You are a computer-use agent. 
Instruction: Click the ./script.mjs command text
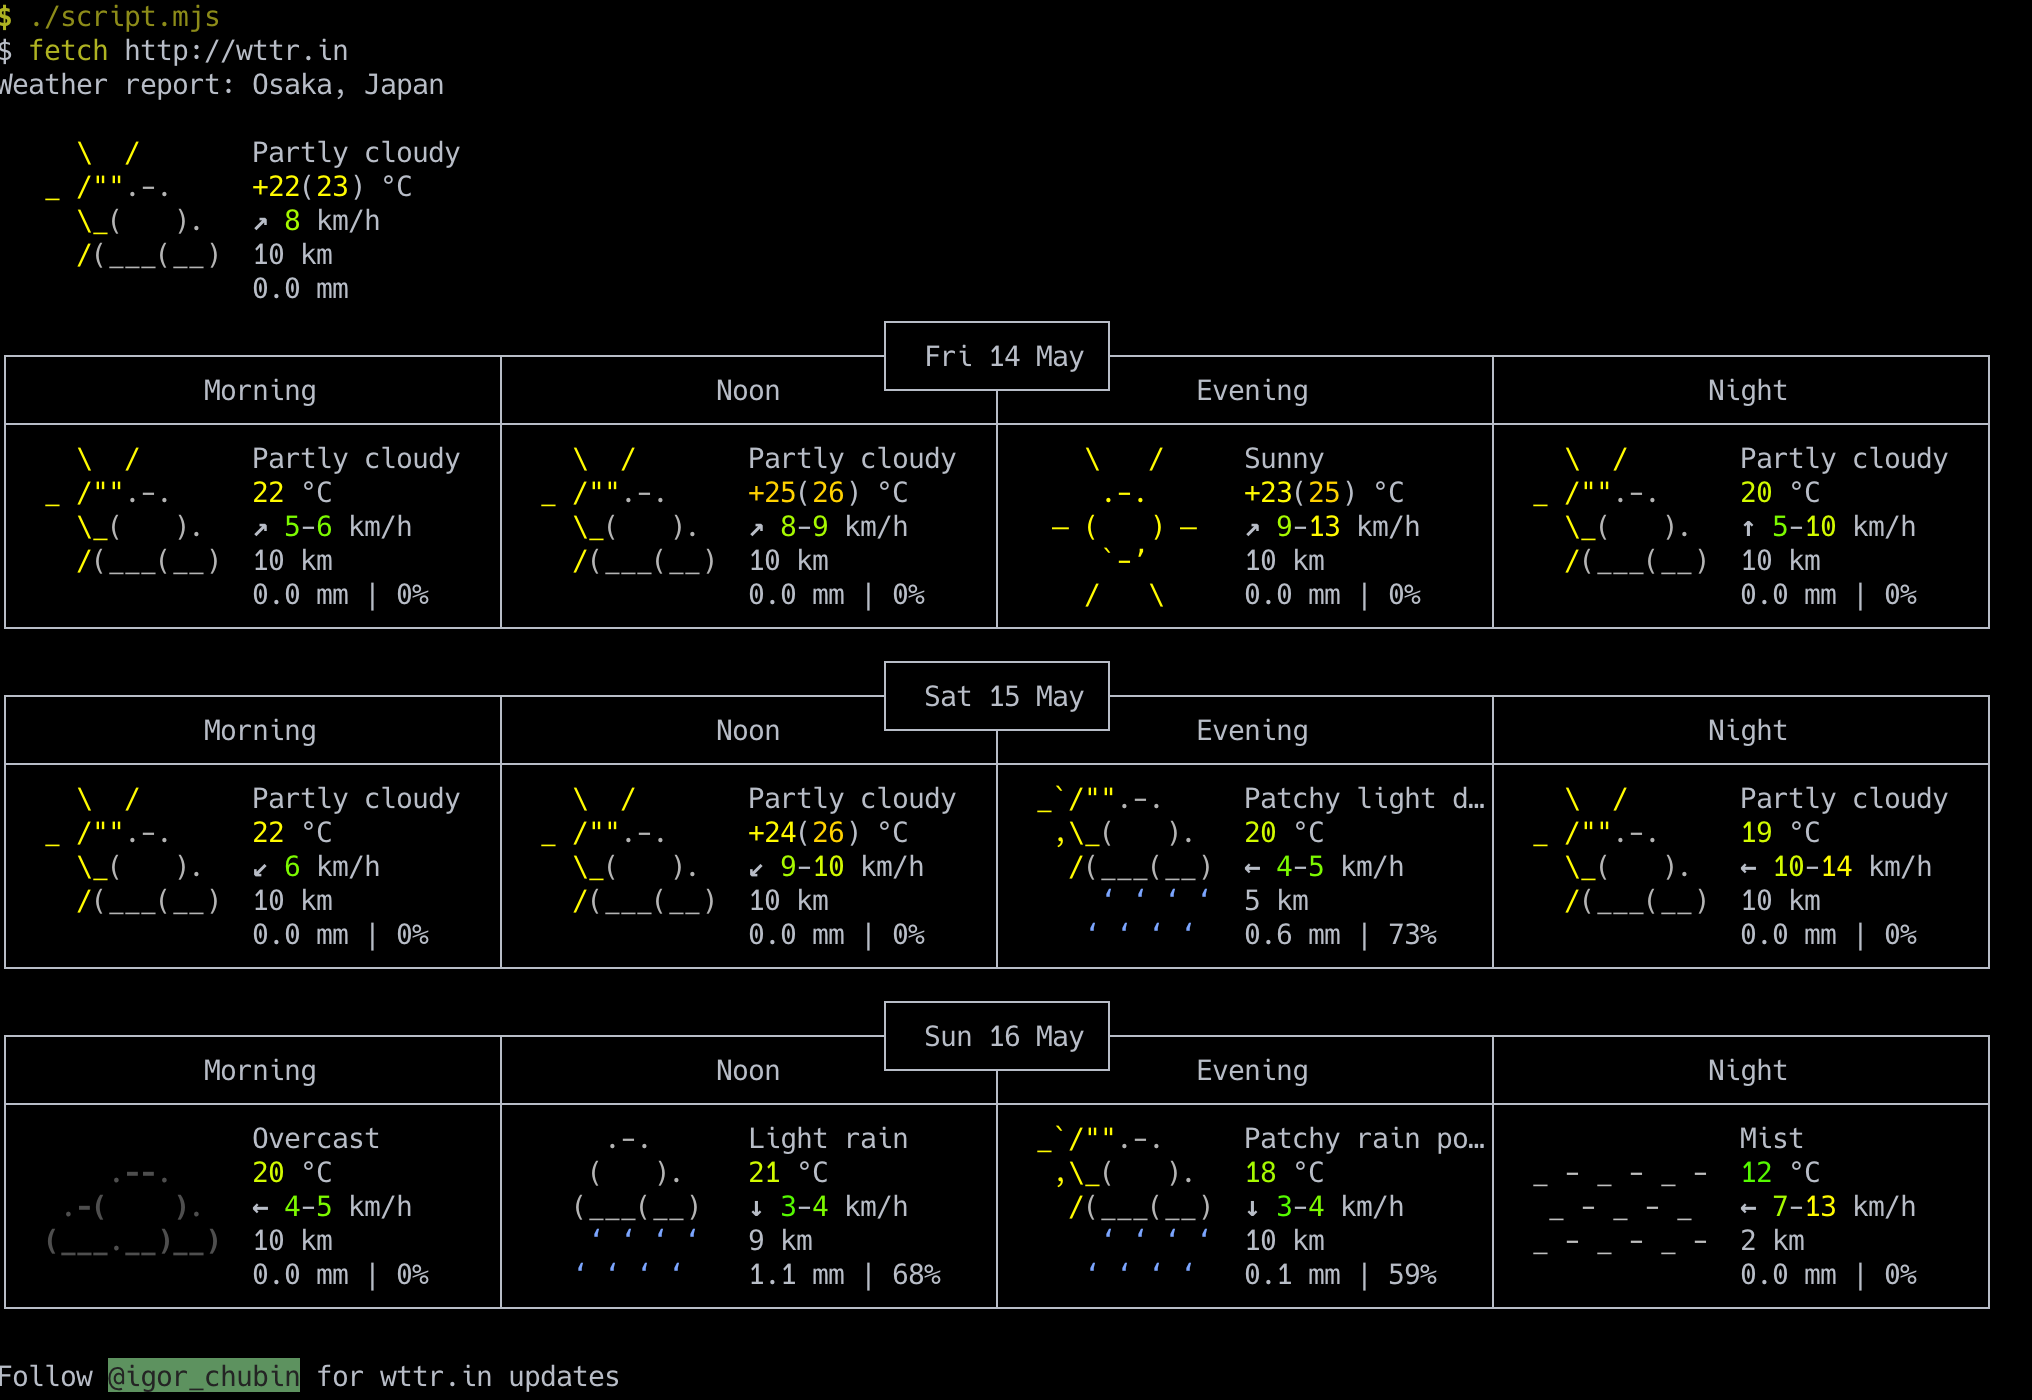124,16
